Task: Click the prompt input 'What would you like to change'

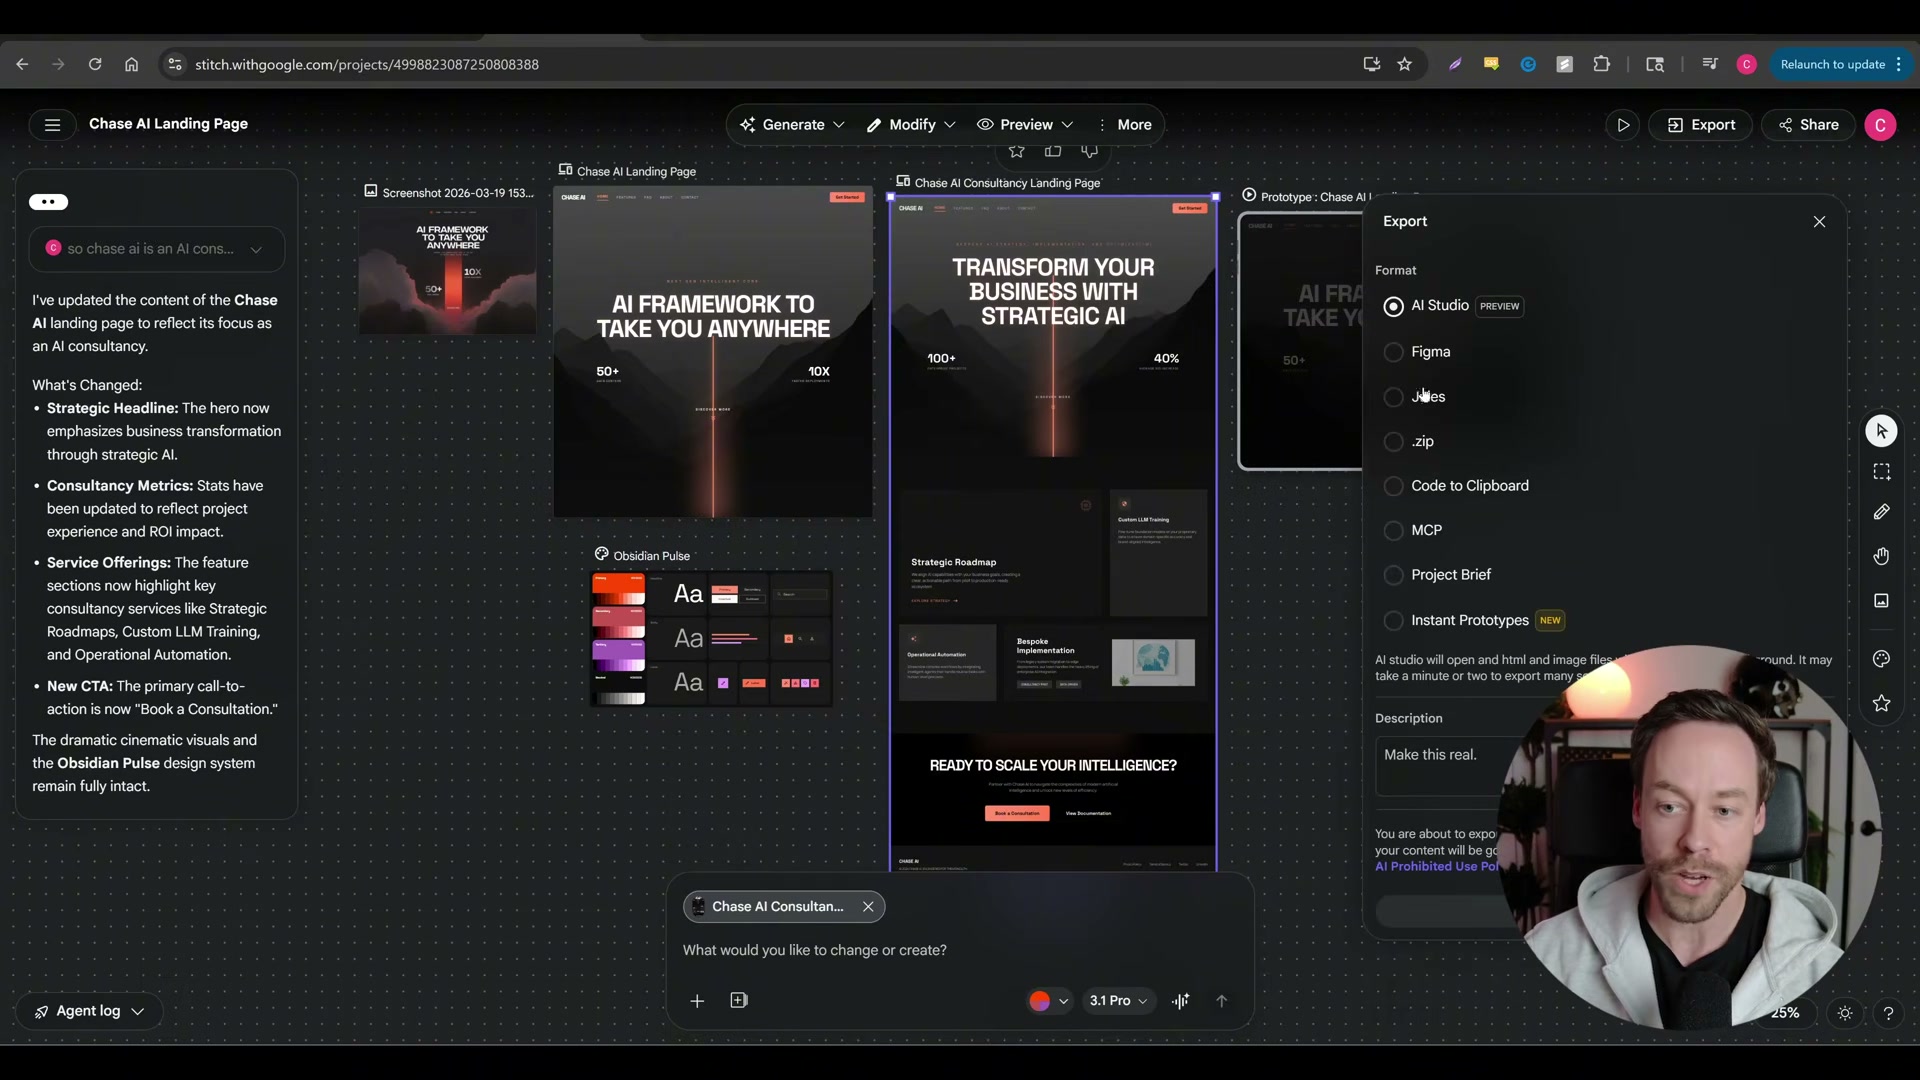Action: [x=814, y=951]
